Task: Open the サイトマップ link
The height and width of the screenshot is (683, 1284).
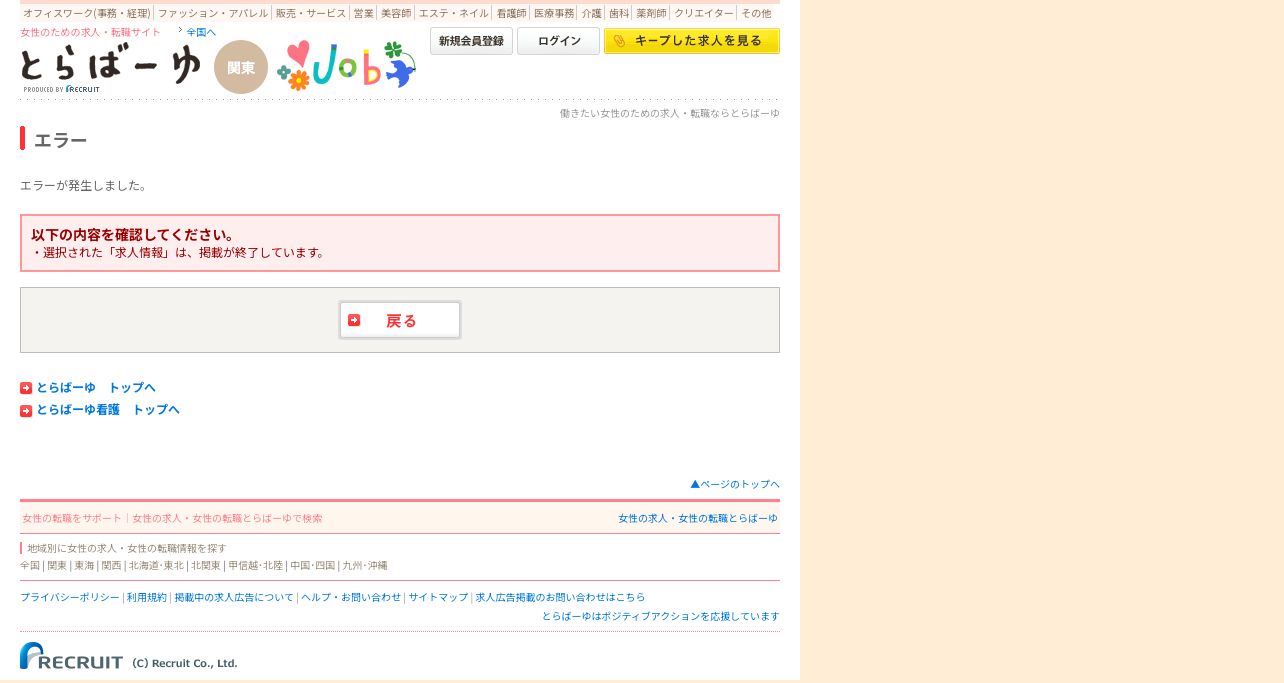Action: click(x=438, y=597)
